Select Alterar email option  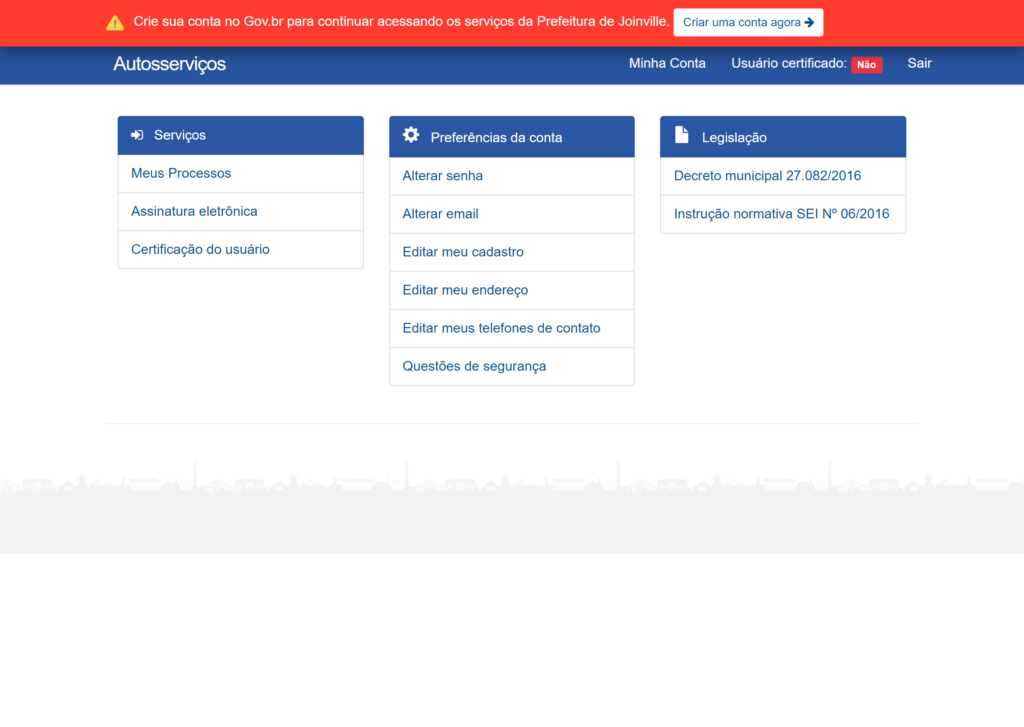(x=440, y=214)
